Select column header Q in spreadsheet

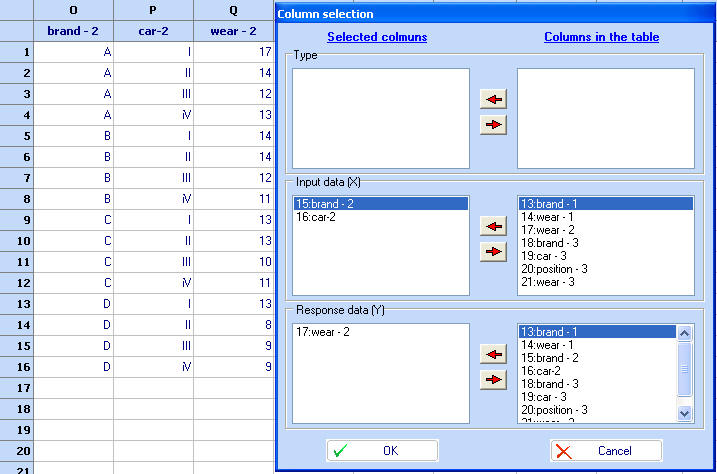[x=233, y=10]
